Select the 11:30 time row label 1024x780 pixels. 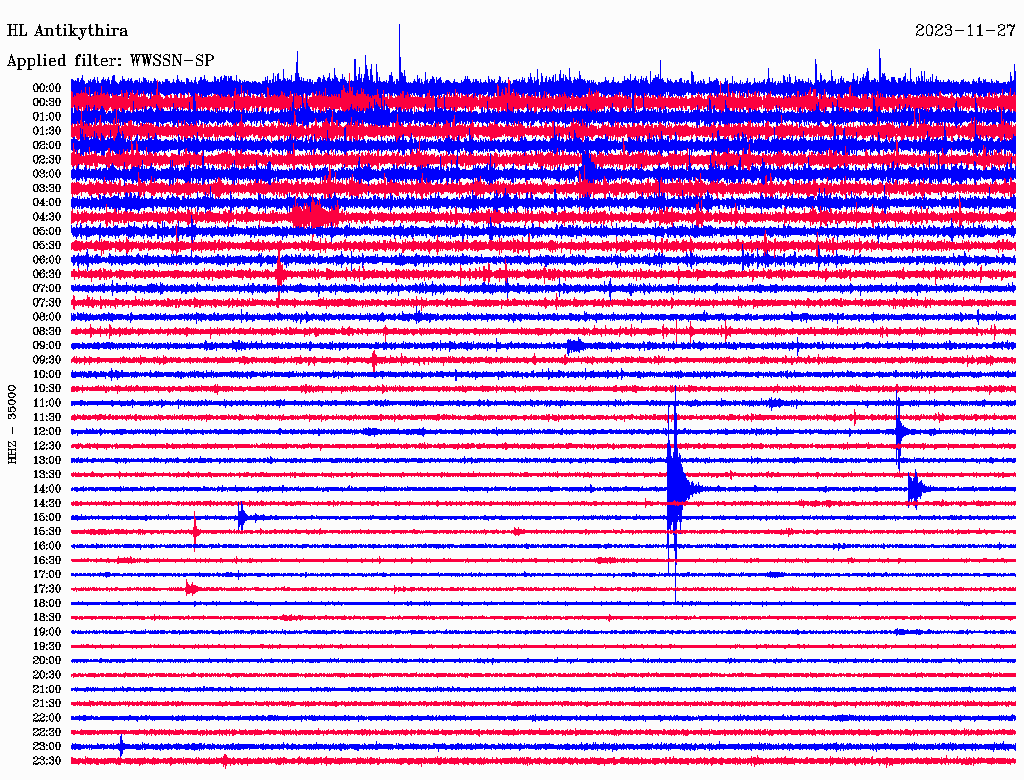pos(47,417)
